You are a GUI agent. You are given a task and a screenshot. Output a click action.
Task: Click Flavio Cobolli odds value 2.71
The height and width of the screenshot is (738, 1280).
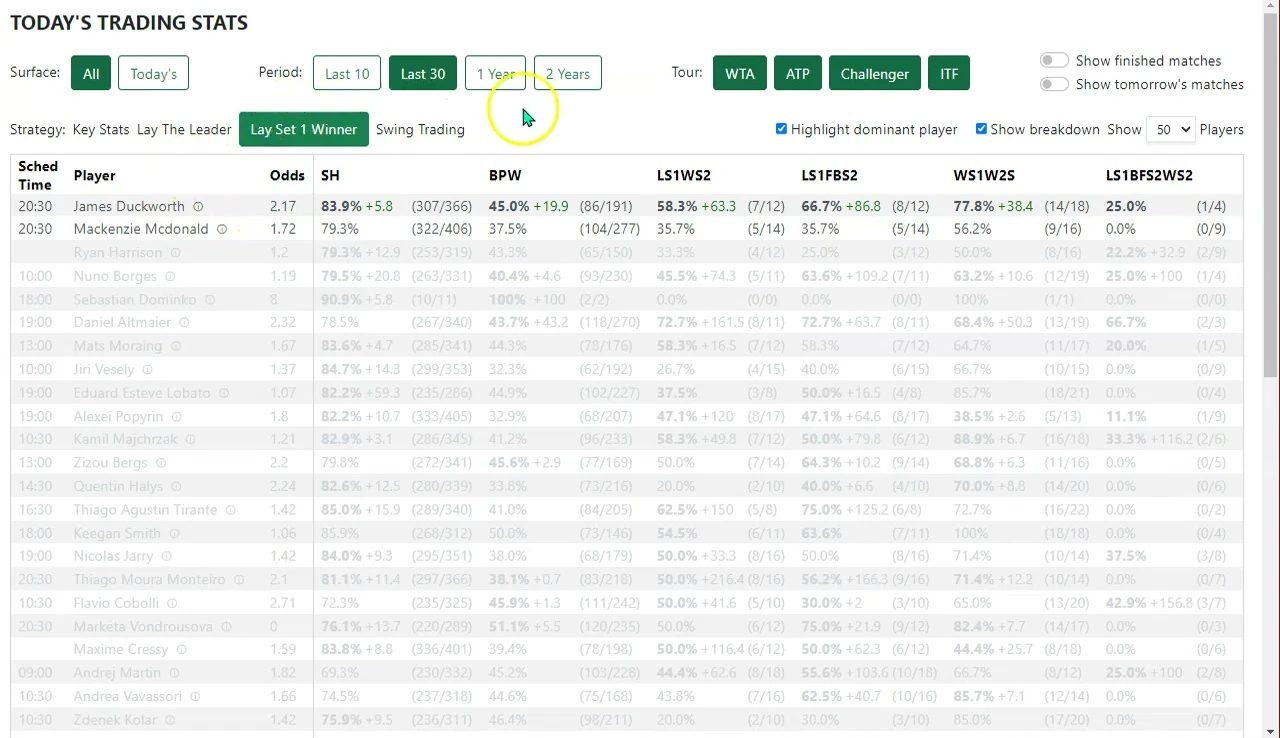pyautogui.click(x=283, y=603)
